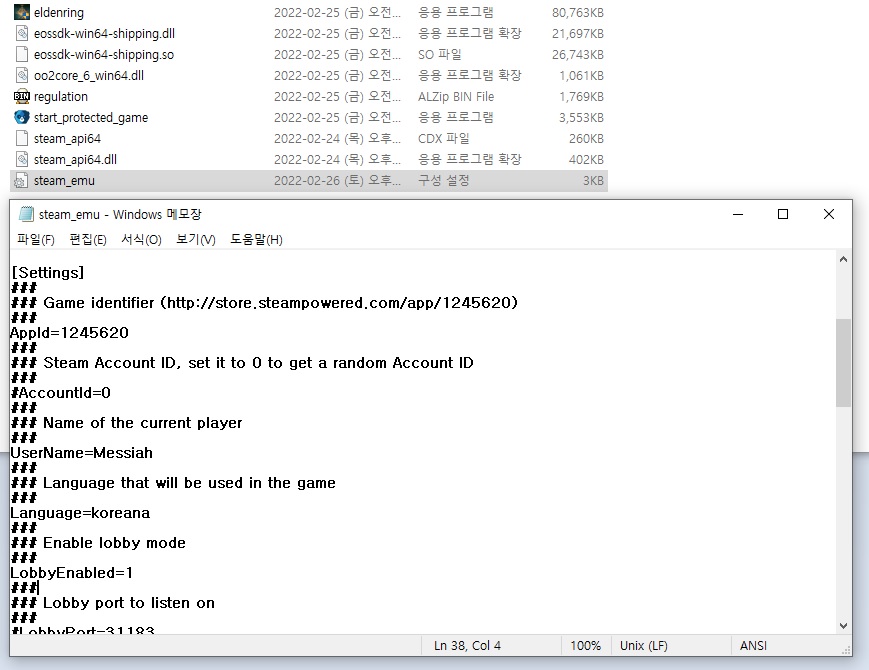This screenshot has height=670, width=869.
Task: Open the 보기(V) menu in Notepad
Action: 196,239
